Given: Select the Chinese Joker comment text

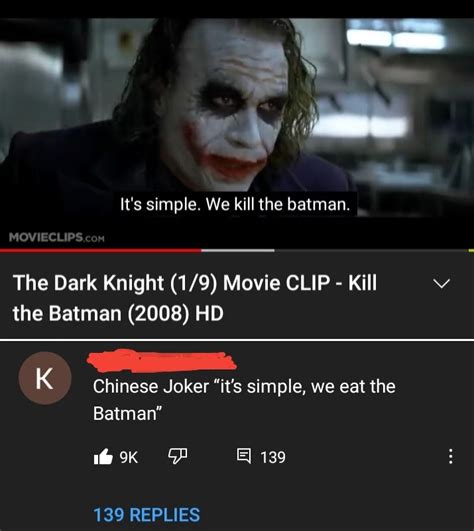Looking at the screenshot, I should pyautogui.click(x=244, y=400).
